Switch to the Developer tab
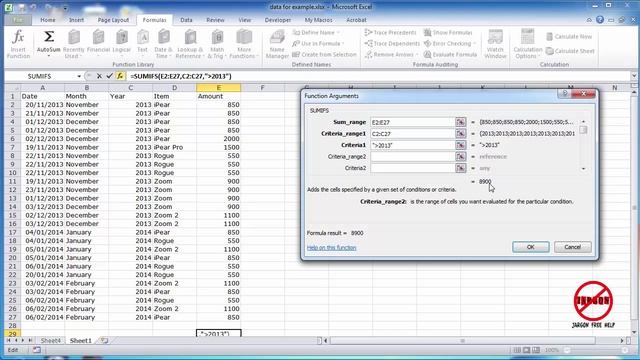The height and width of the screenshot is (360, 640). pos(278,20)
